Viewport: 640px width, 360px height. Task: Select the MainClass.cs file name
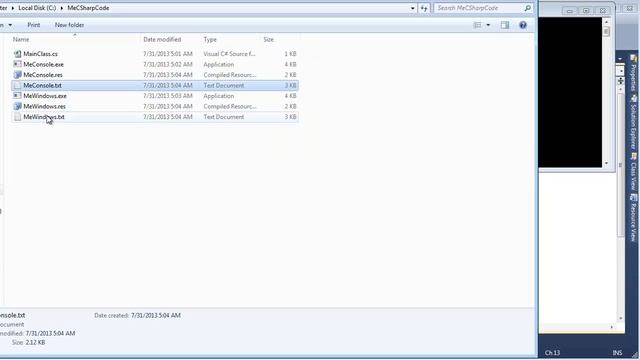[x=40, y=54]
